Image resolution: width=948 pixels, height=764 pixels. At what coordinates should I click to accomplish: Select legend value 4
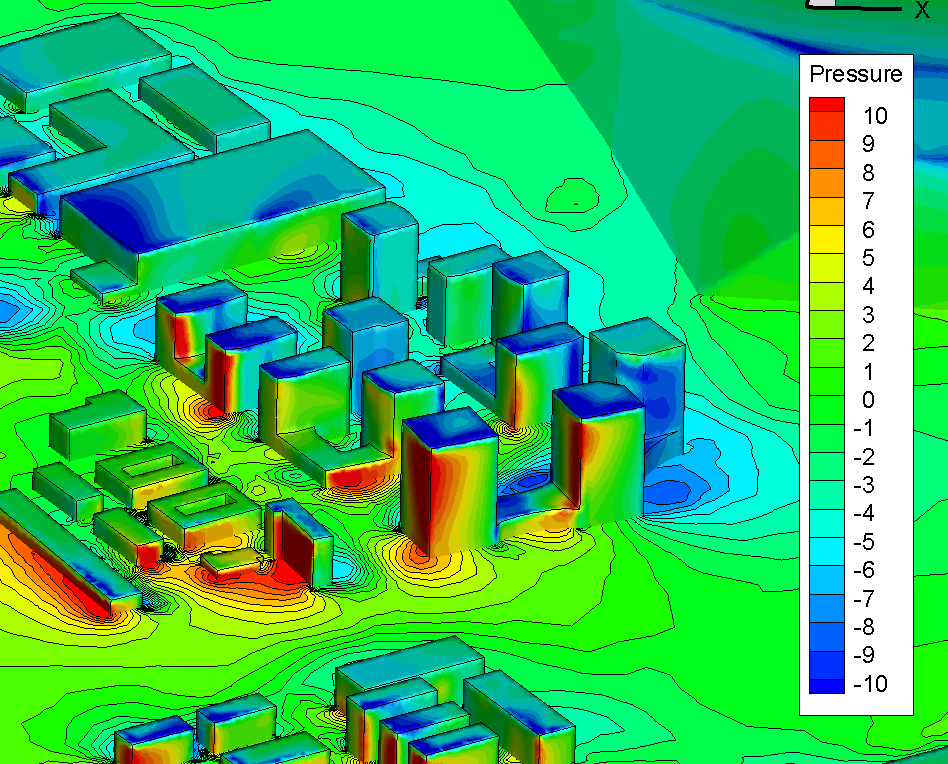point(868,286)
